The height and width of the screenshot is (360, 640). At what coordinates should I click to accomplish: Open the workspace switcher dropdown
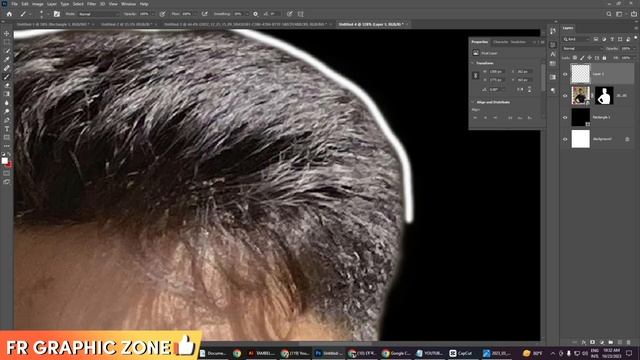pyautogui.click(x=621, y=14)
